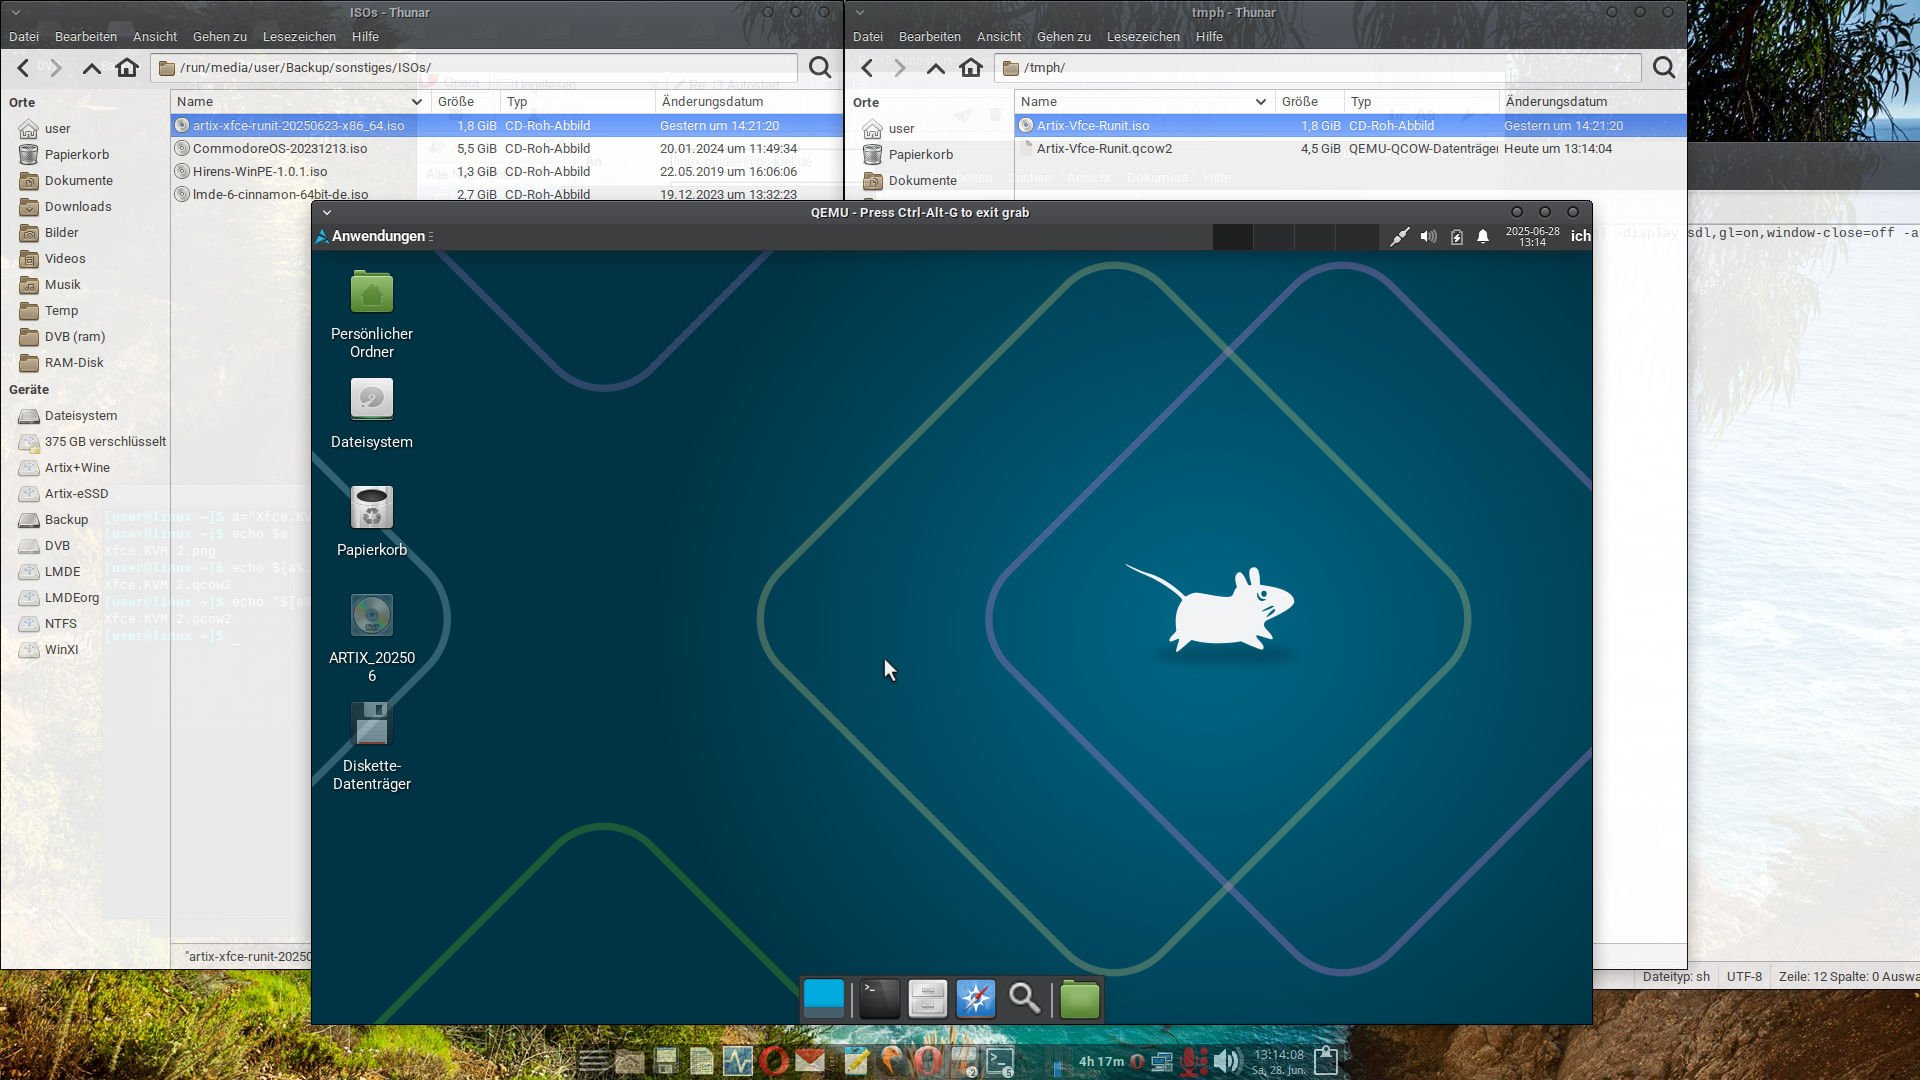Open the Ansicht menu in the tmph Thunar window
The height and width of the screenshot is (1080, 1920).
pos(998,37)
